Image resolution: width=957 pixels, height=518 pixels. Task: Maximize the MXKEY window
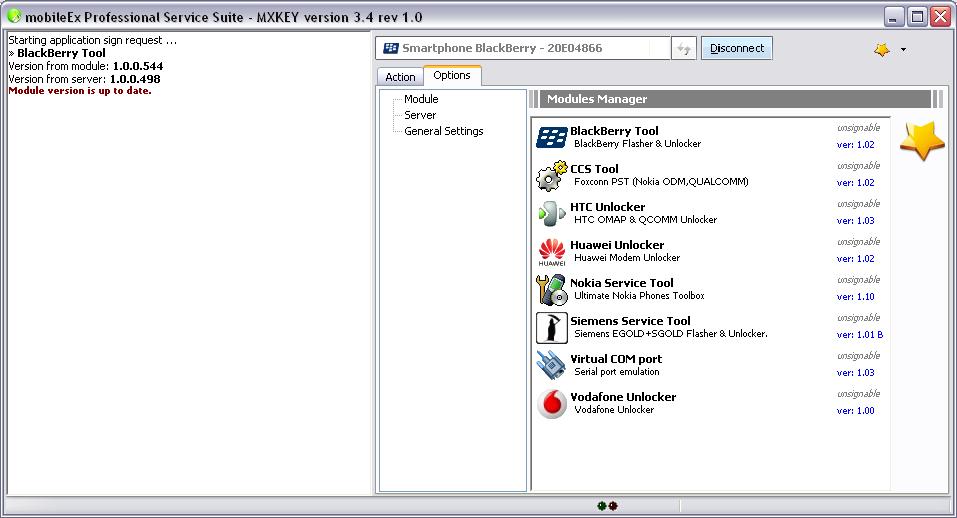coord(917,16)
